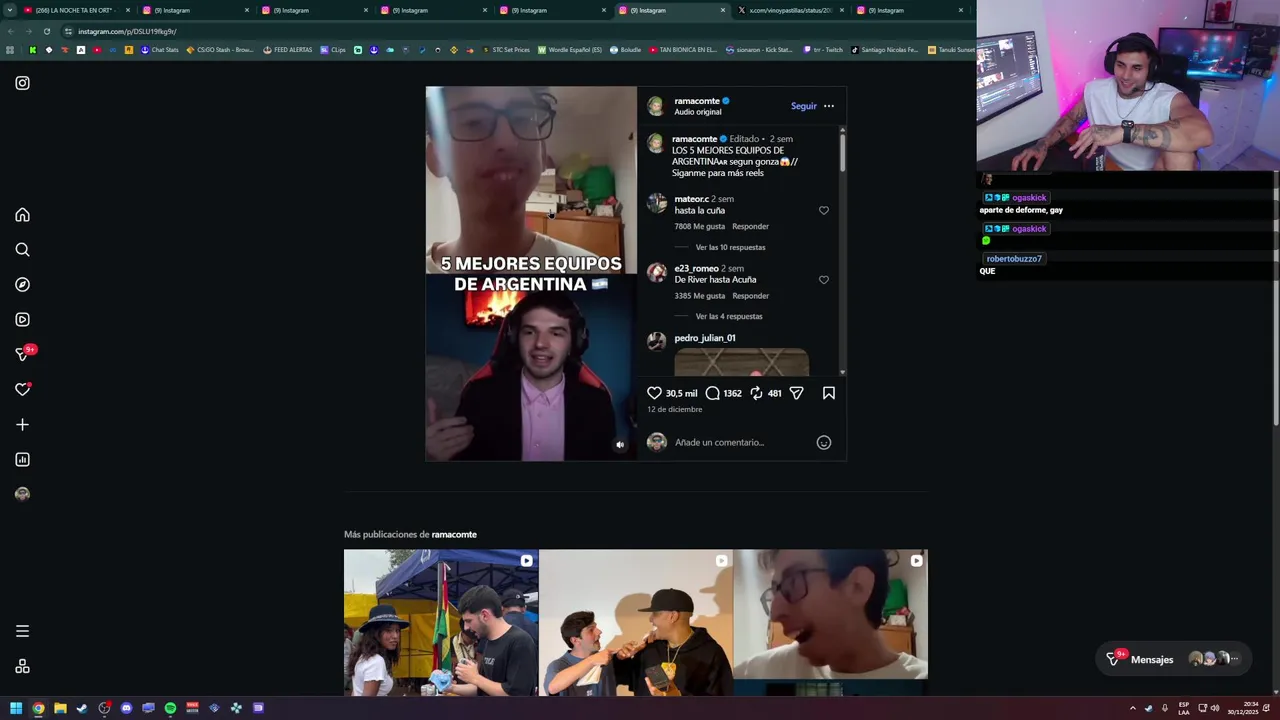Open the More hamburger menu in the sidebar

coord(22,631)
